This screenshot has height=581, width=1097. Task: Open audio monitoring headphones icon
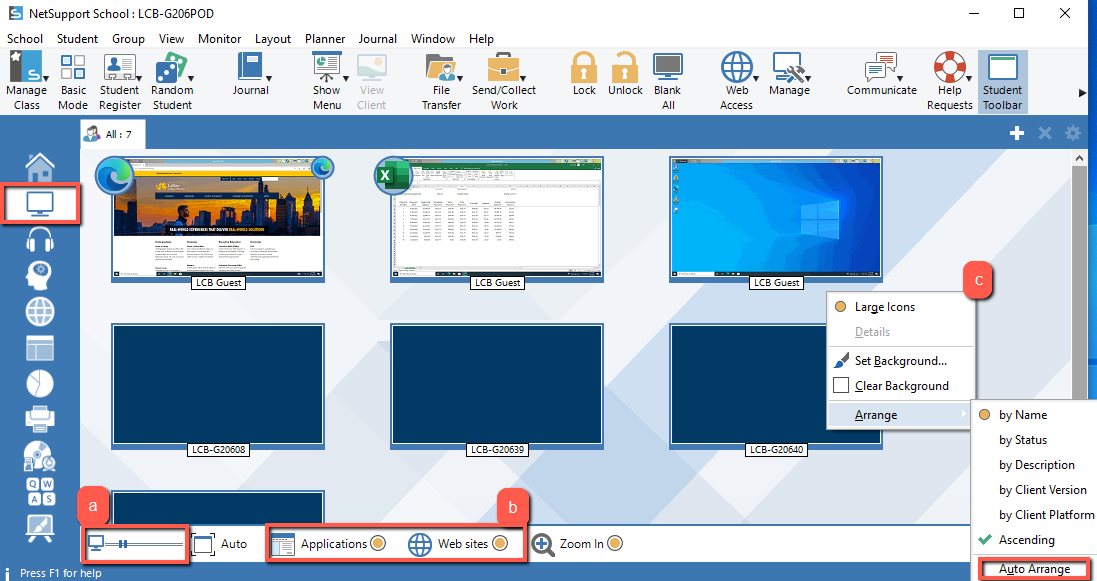[x=40, y=239]
